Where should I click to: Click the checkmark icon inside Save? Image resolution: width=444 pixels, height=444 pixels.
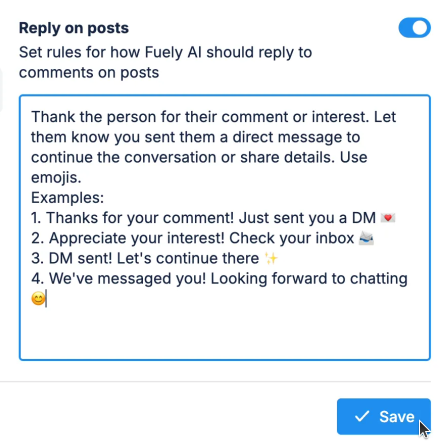[362, 416]
